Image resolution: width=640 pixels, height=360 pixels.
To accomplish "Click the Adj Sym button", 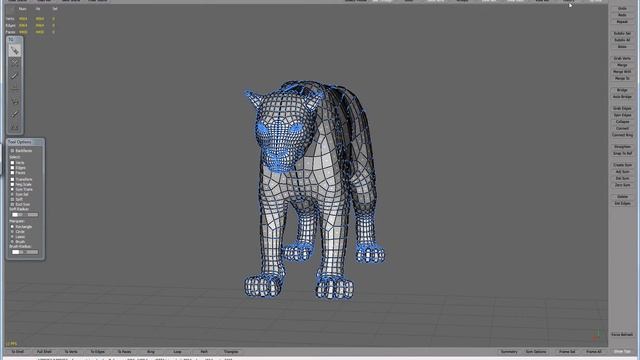I will coord(622,172).
